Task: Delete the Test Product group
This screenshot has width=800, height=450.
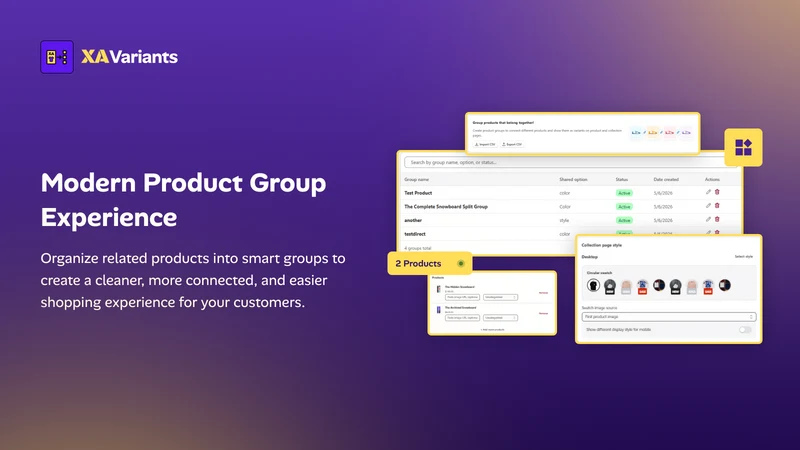Action: (717, 192)
